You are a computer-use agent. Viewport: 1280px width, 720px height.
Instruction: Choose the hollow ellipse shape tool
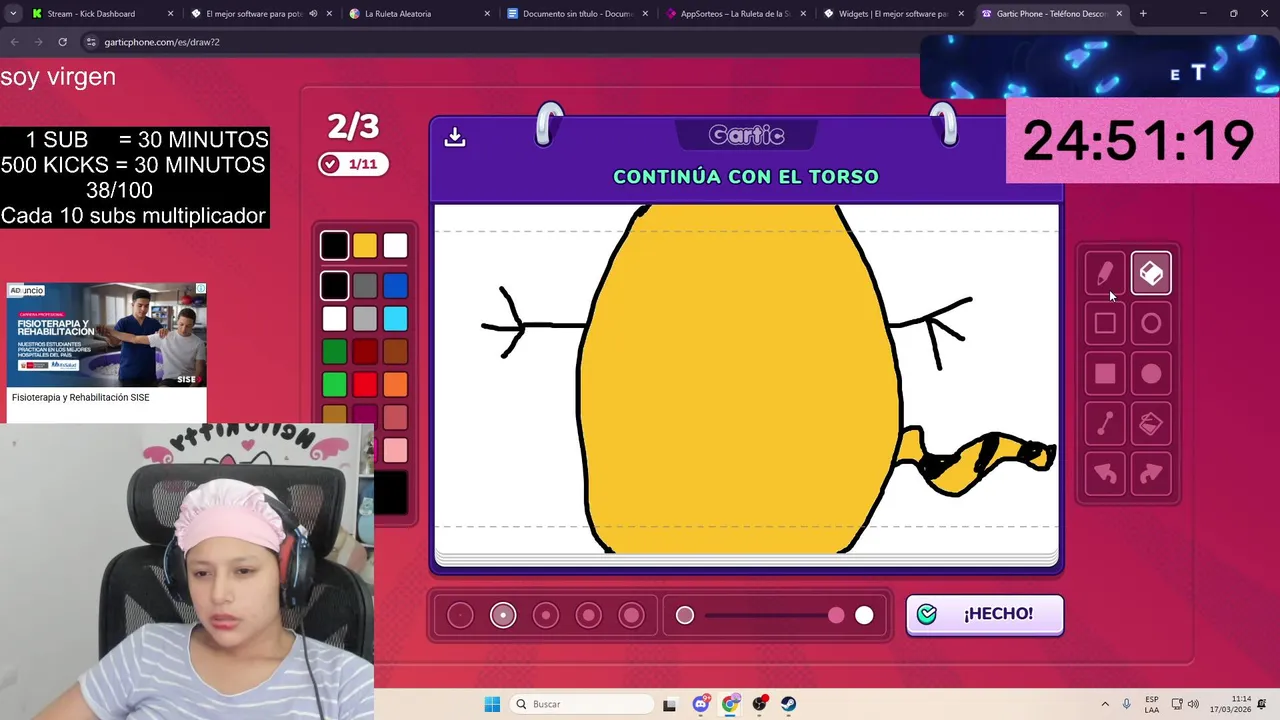click(1151, 323)
